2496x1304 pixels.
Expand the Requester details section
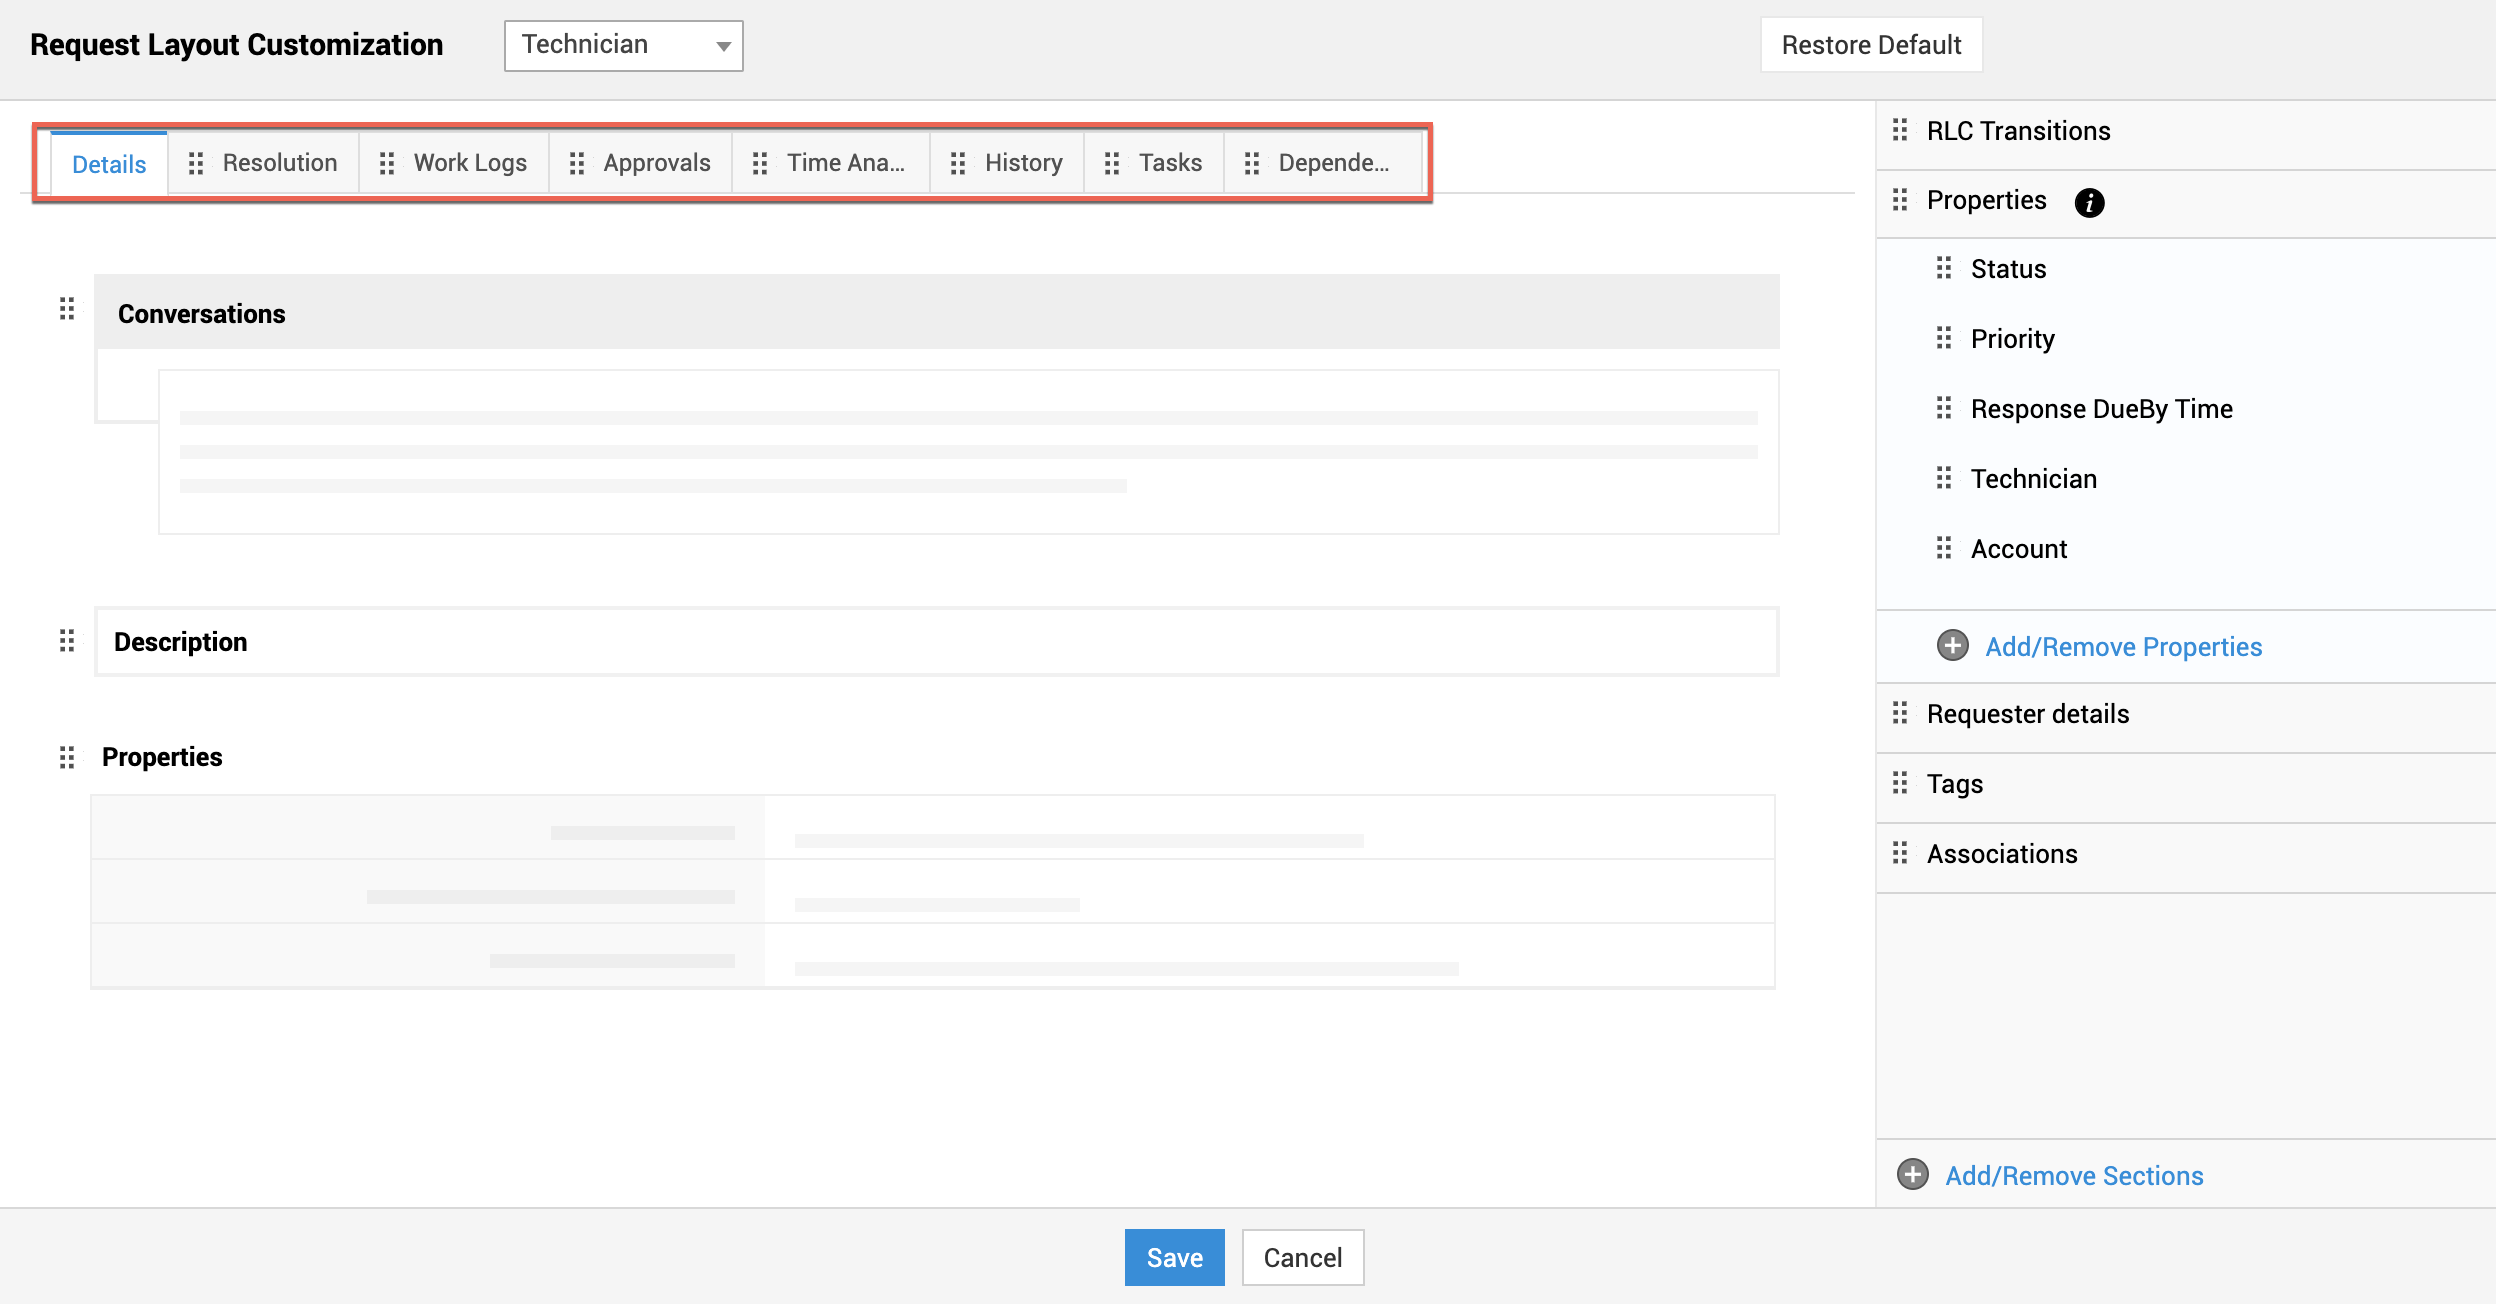[x=2028, y=714]
